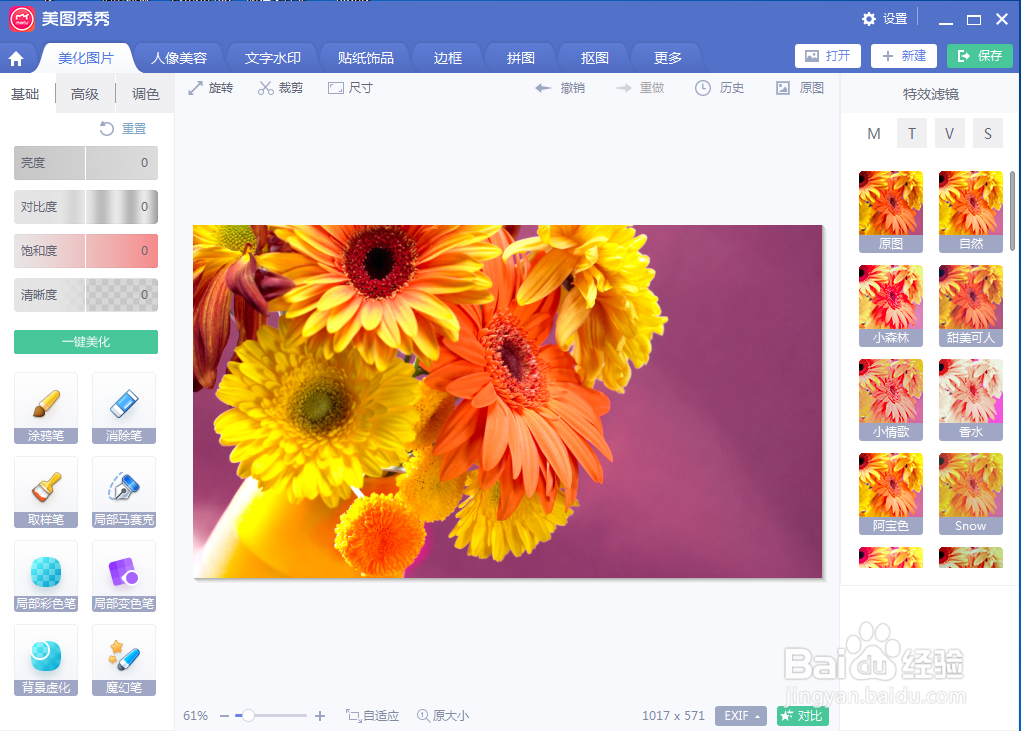This screenshot has height=731, width=1021.
Task: Select the 取样笔 sampling brush tool
Action: [x=46, y=492]
